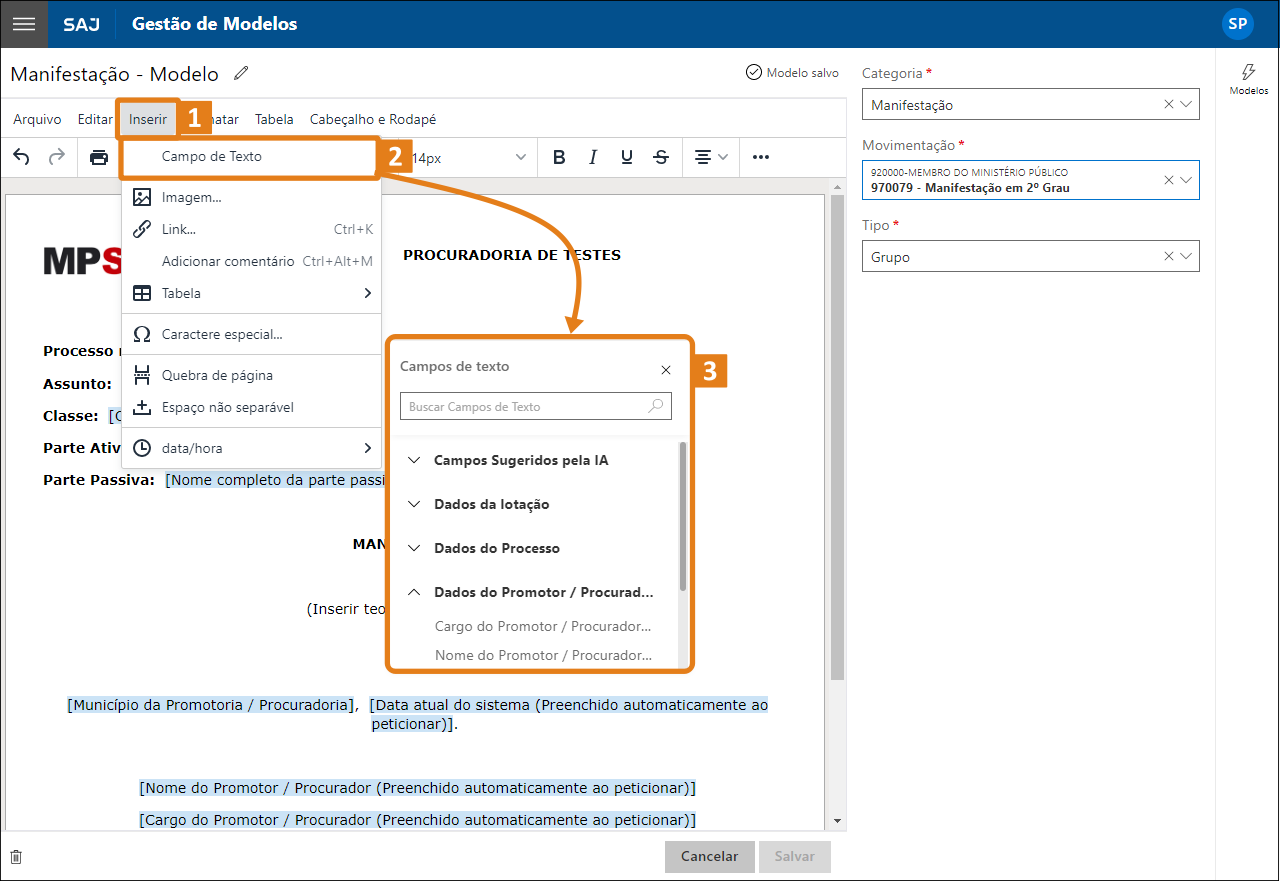
Task: Choose Quebra de página from Inserir menu
Action: tap(217, 375)
